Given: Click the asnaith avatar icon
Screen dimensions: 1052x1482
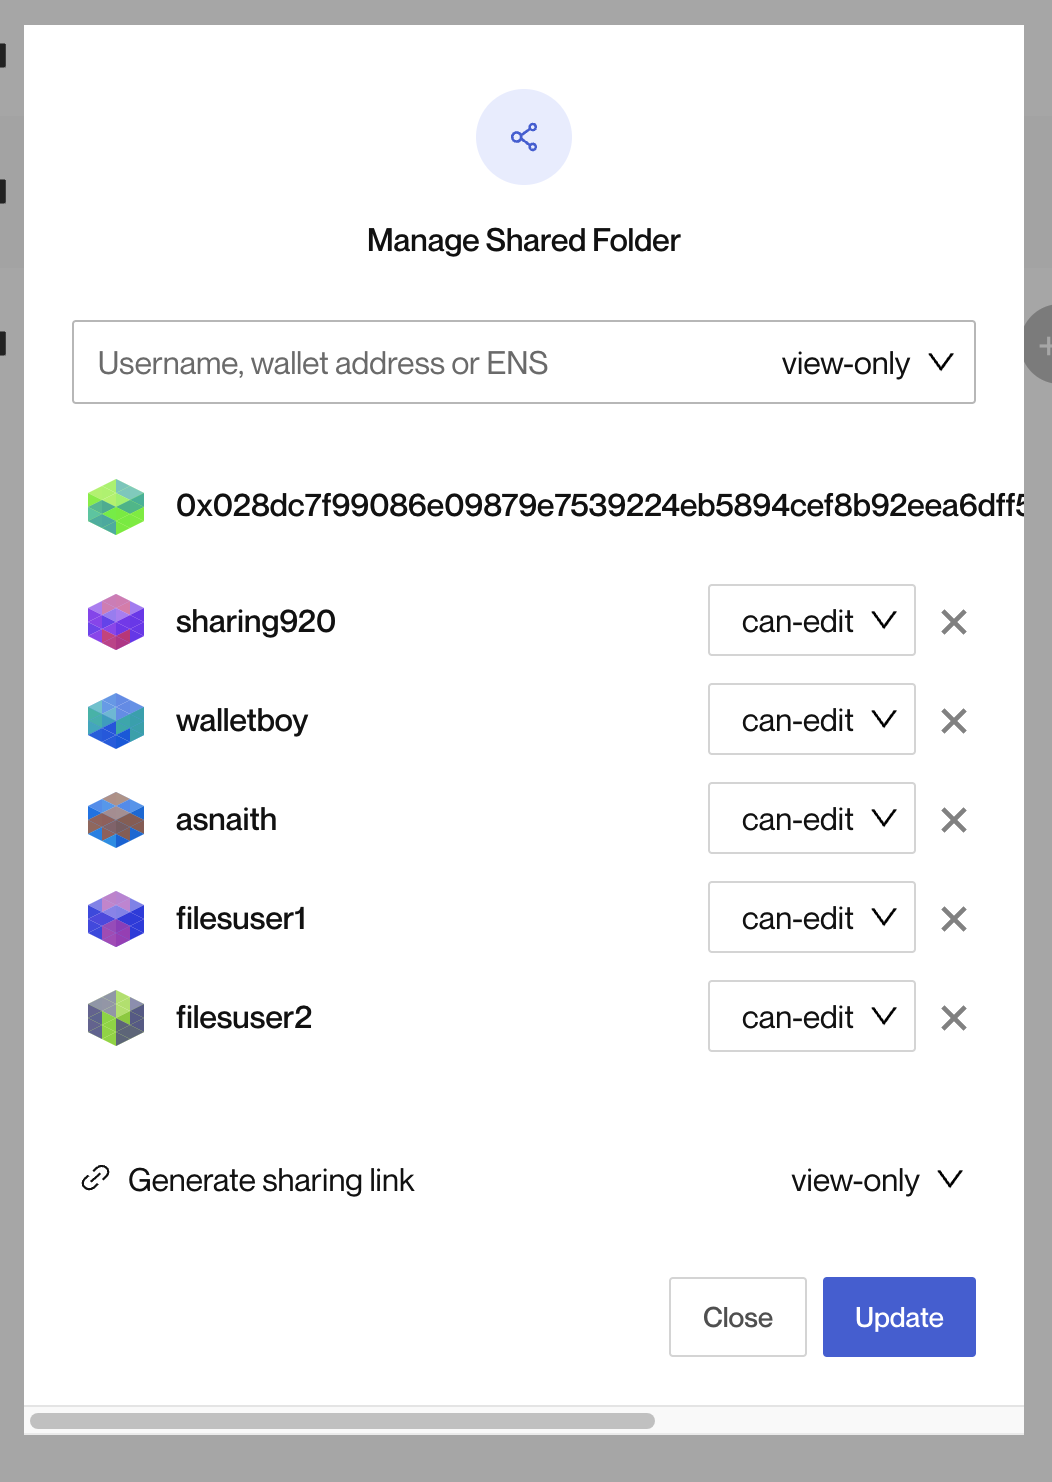Looking at the screenshot, I should pyautogui.click(x=115, y=819).
